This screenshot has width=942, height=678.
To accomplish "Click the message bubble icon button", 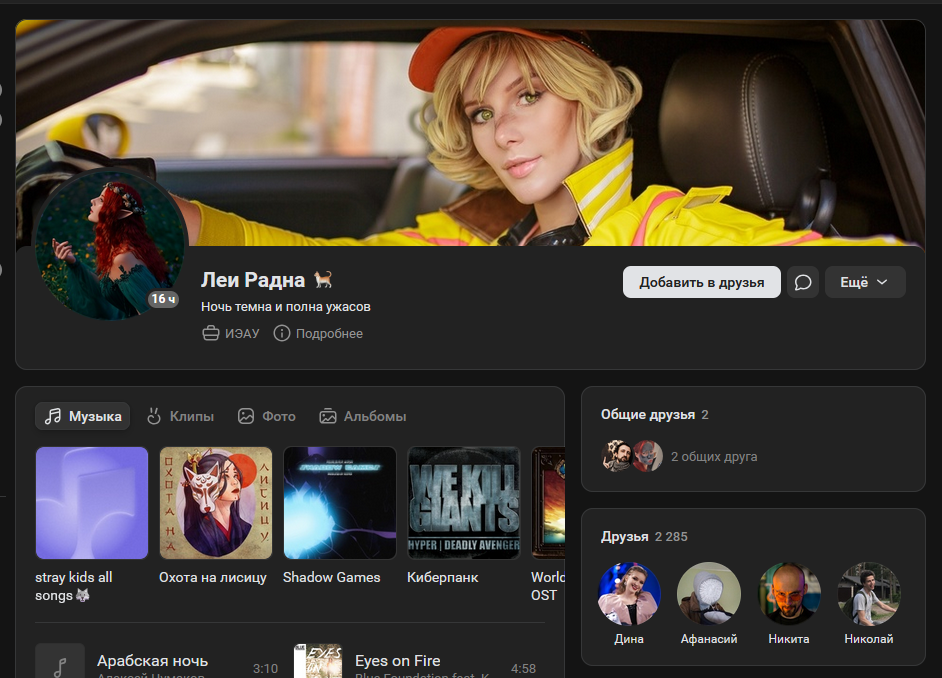I will coord(803,282).
